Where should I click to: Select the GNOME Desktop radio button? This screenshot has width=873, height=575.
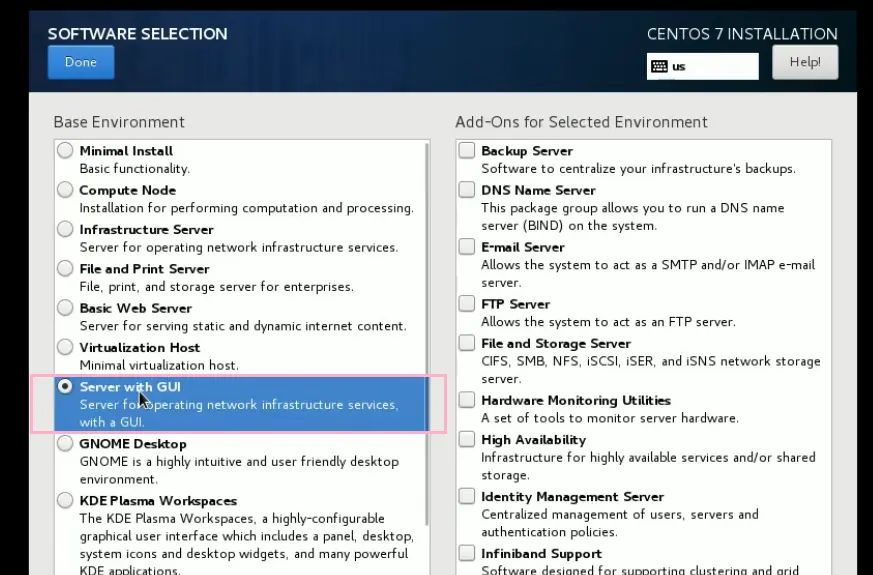[x=65, y=443]
